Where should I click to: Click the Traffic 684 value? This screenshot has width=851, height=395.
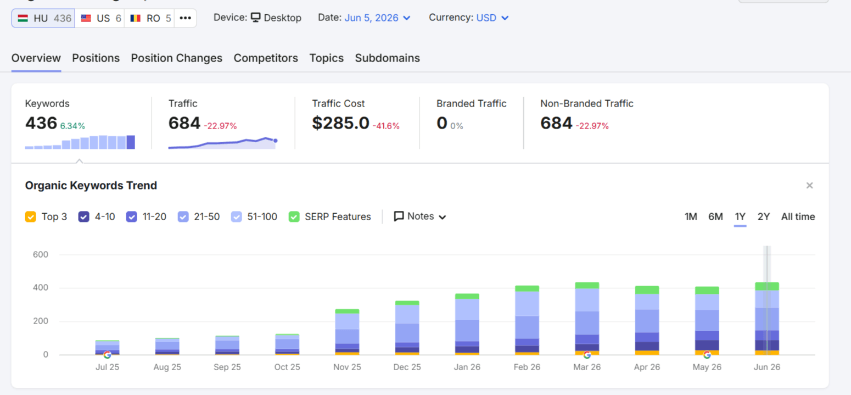[x=184, y=123]
